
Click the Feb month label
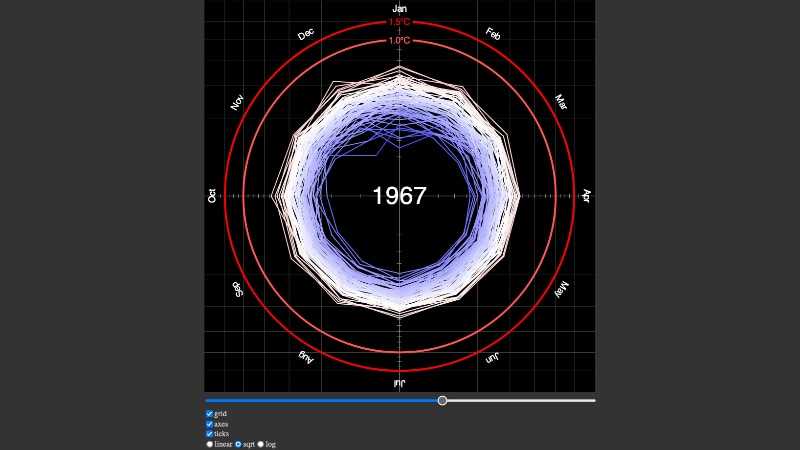pyautogui.click(x=493, y=34)
